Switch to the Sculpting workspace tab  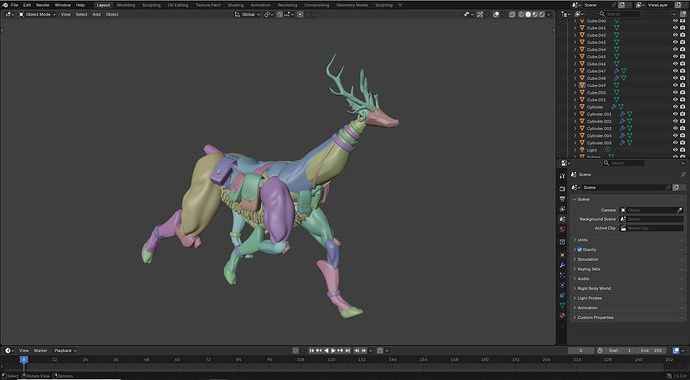click(151, 5)
